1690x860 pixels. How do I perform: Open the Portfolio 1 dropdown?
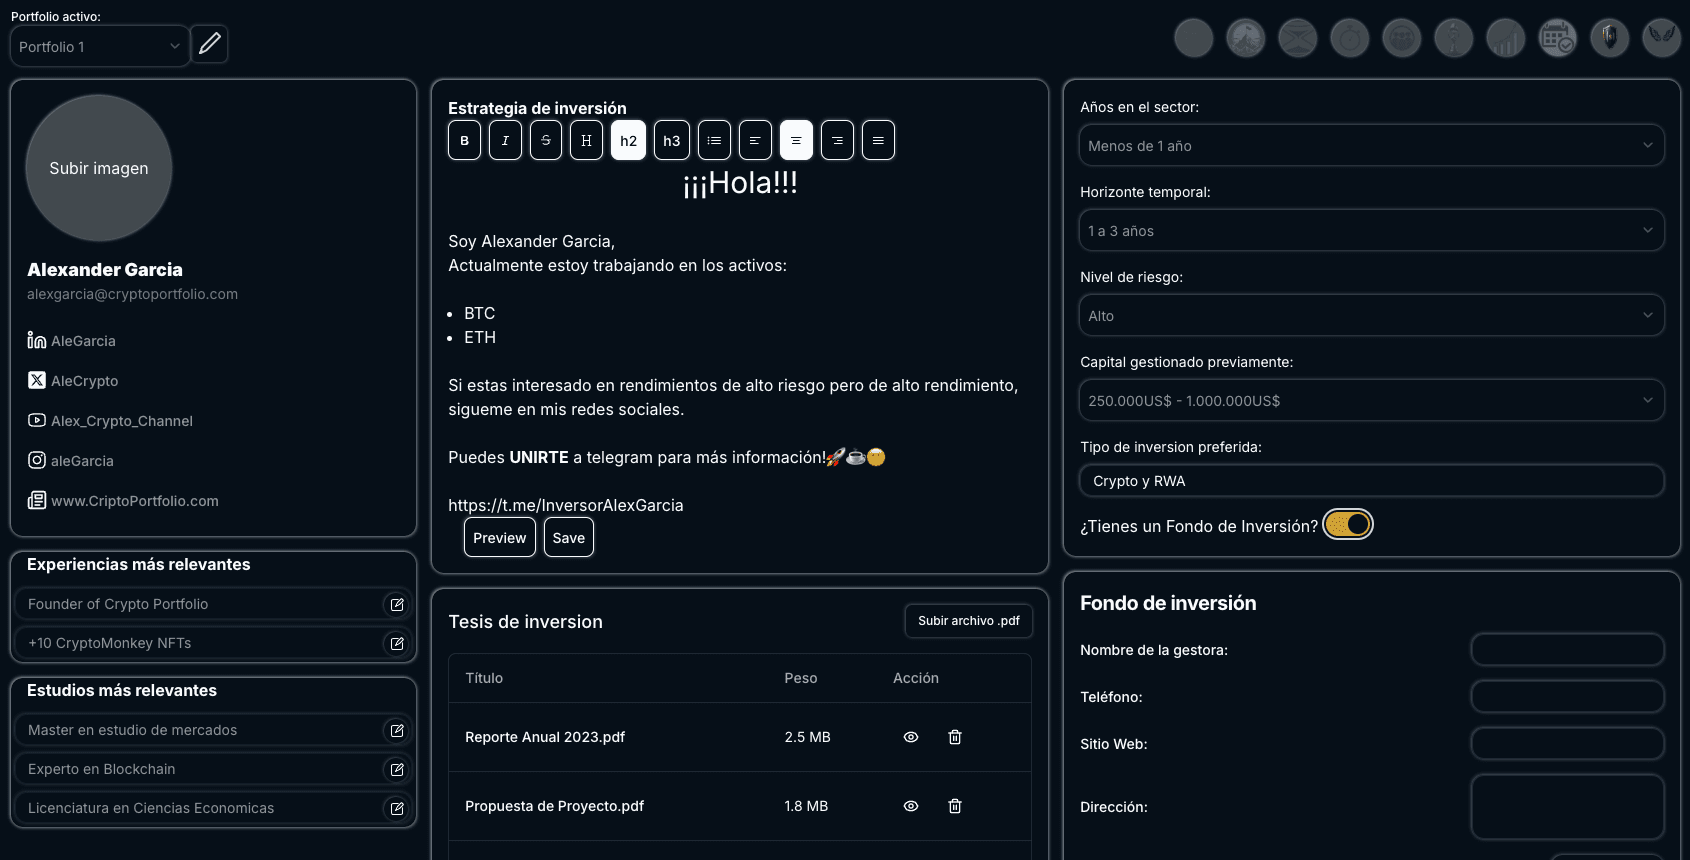coord(99,47)
